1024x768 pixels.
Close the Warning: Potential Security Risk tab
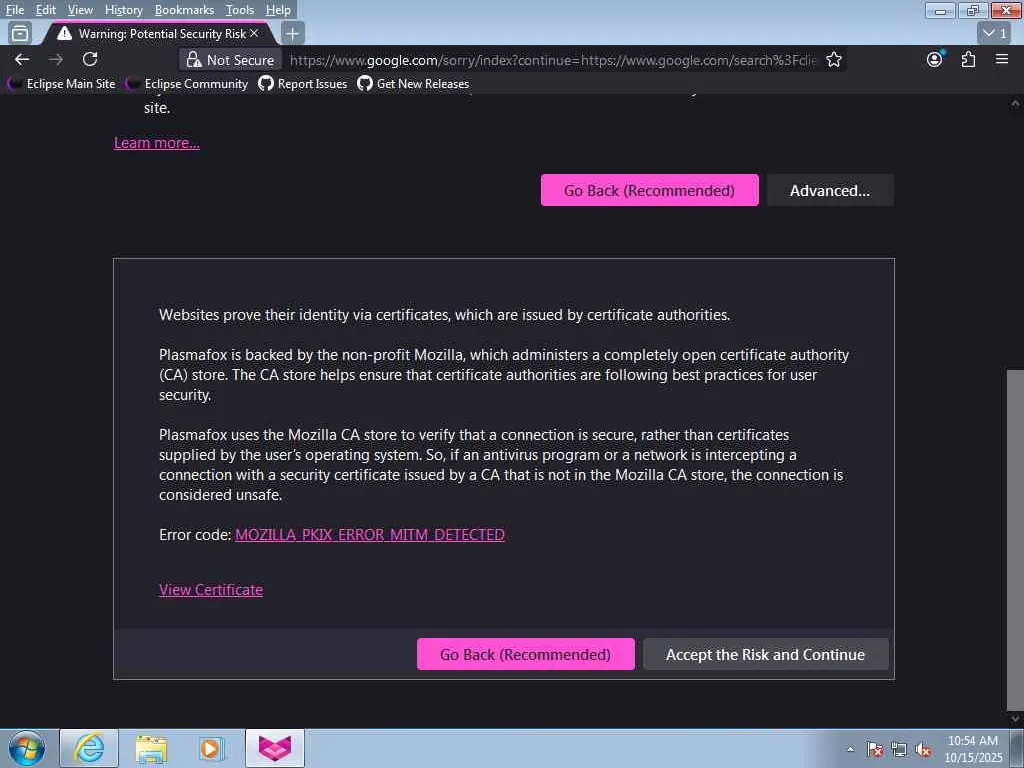[x=254, y=33]
